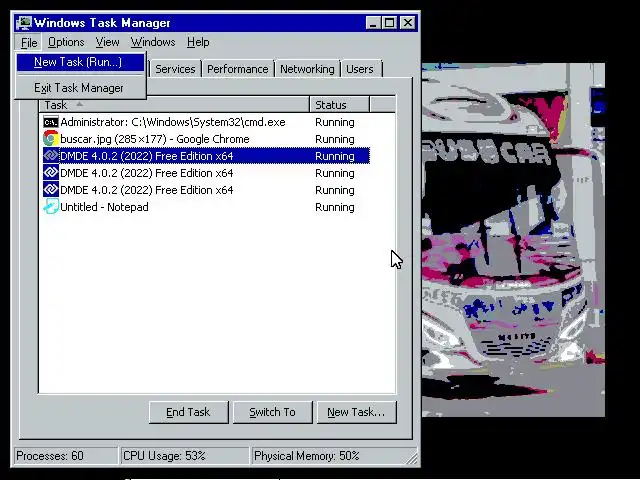640x480 pixels.
Task: Minimize the Task Manager window
Action: (x=373, y=22)
